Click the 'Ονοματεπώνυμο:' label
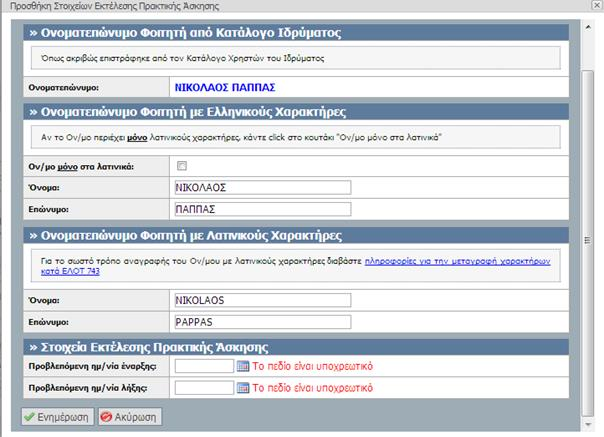 (x=64, y=87)
